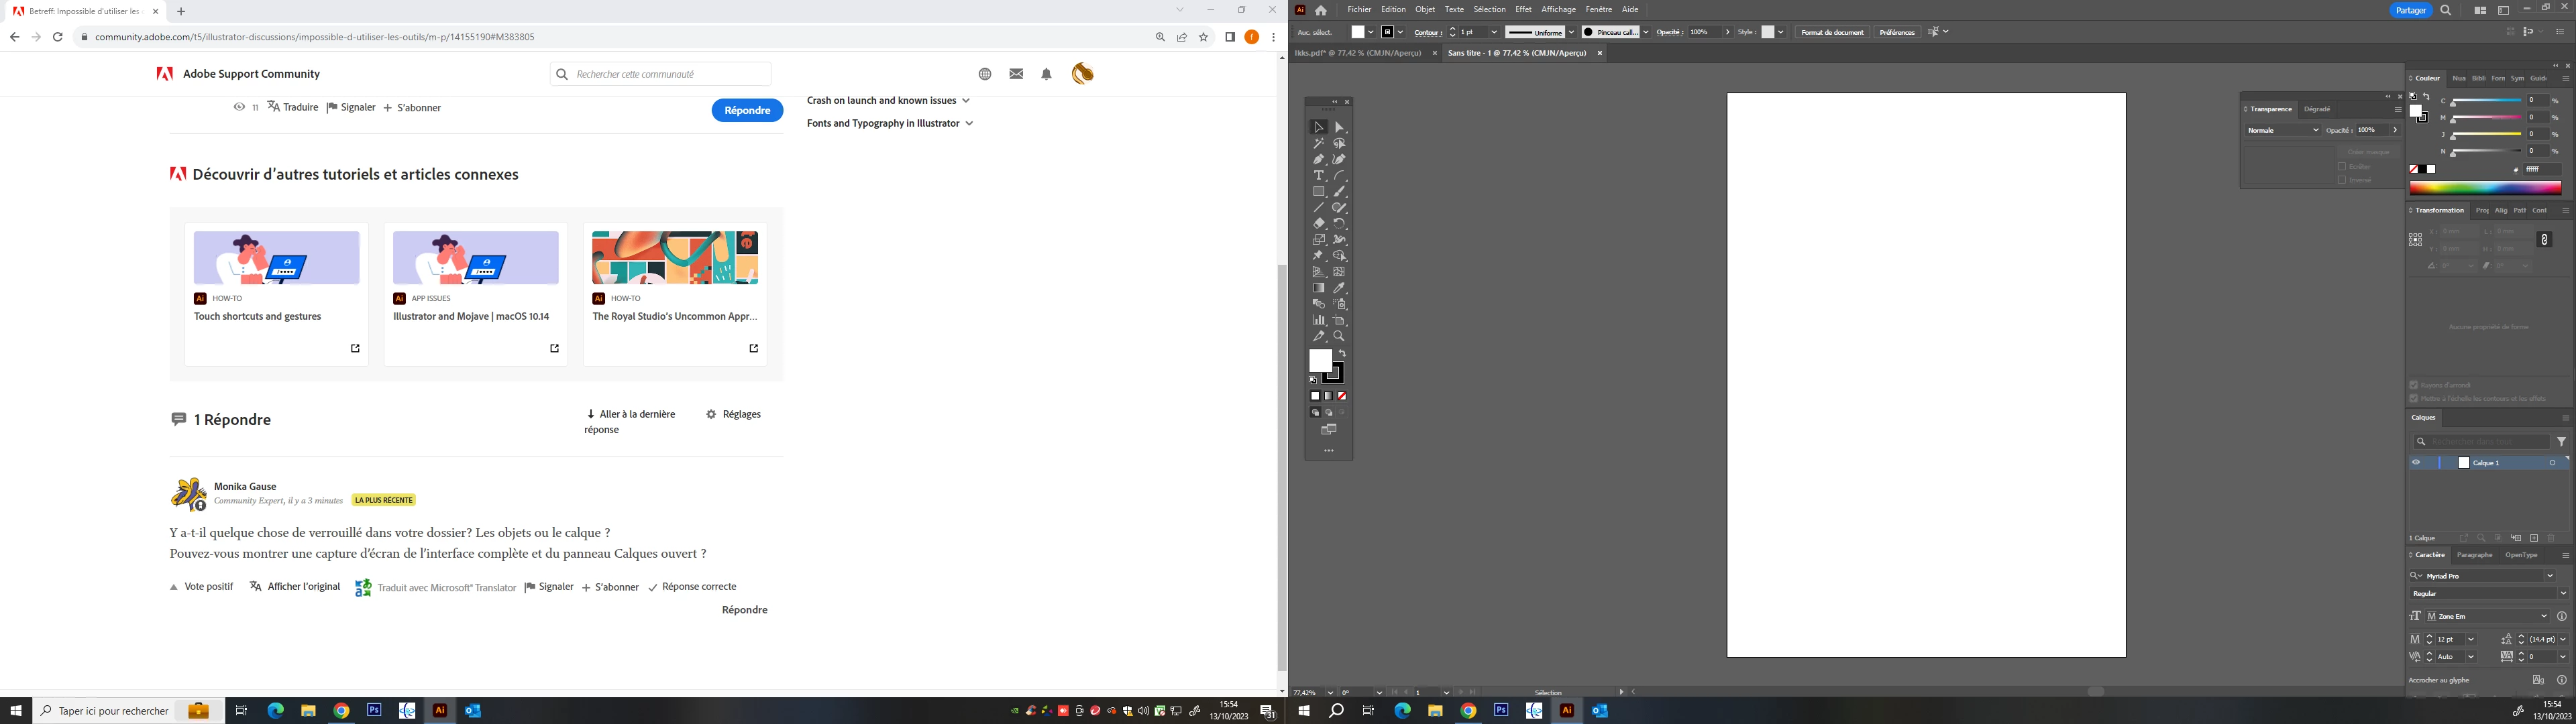This screenshot has width=2576, height=724.
Task: Select the Type tool
Action: [1319, 176]
